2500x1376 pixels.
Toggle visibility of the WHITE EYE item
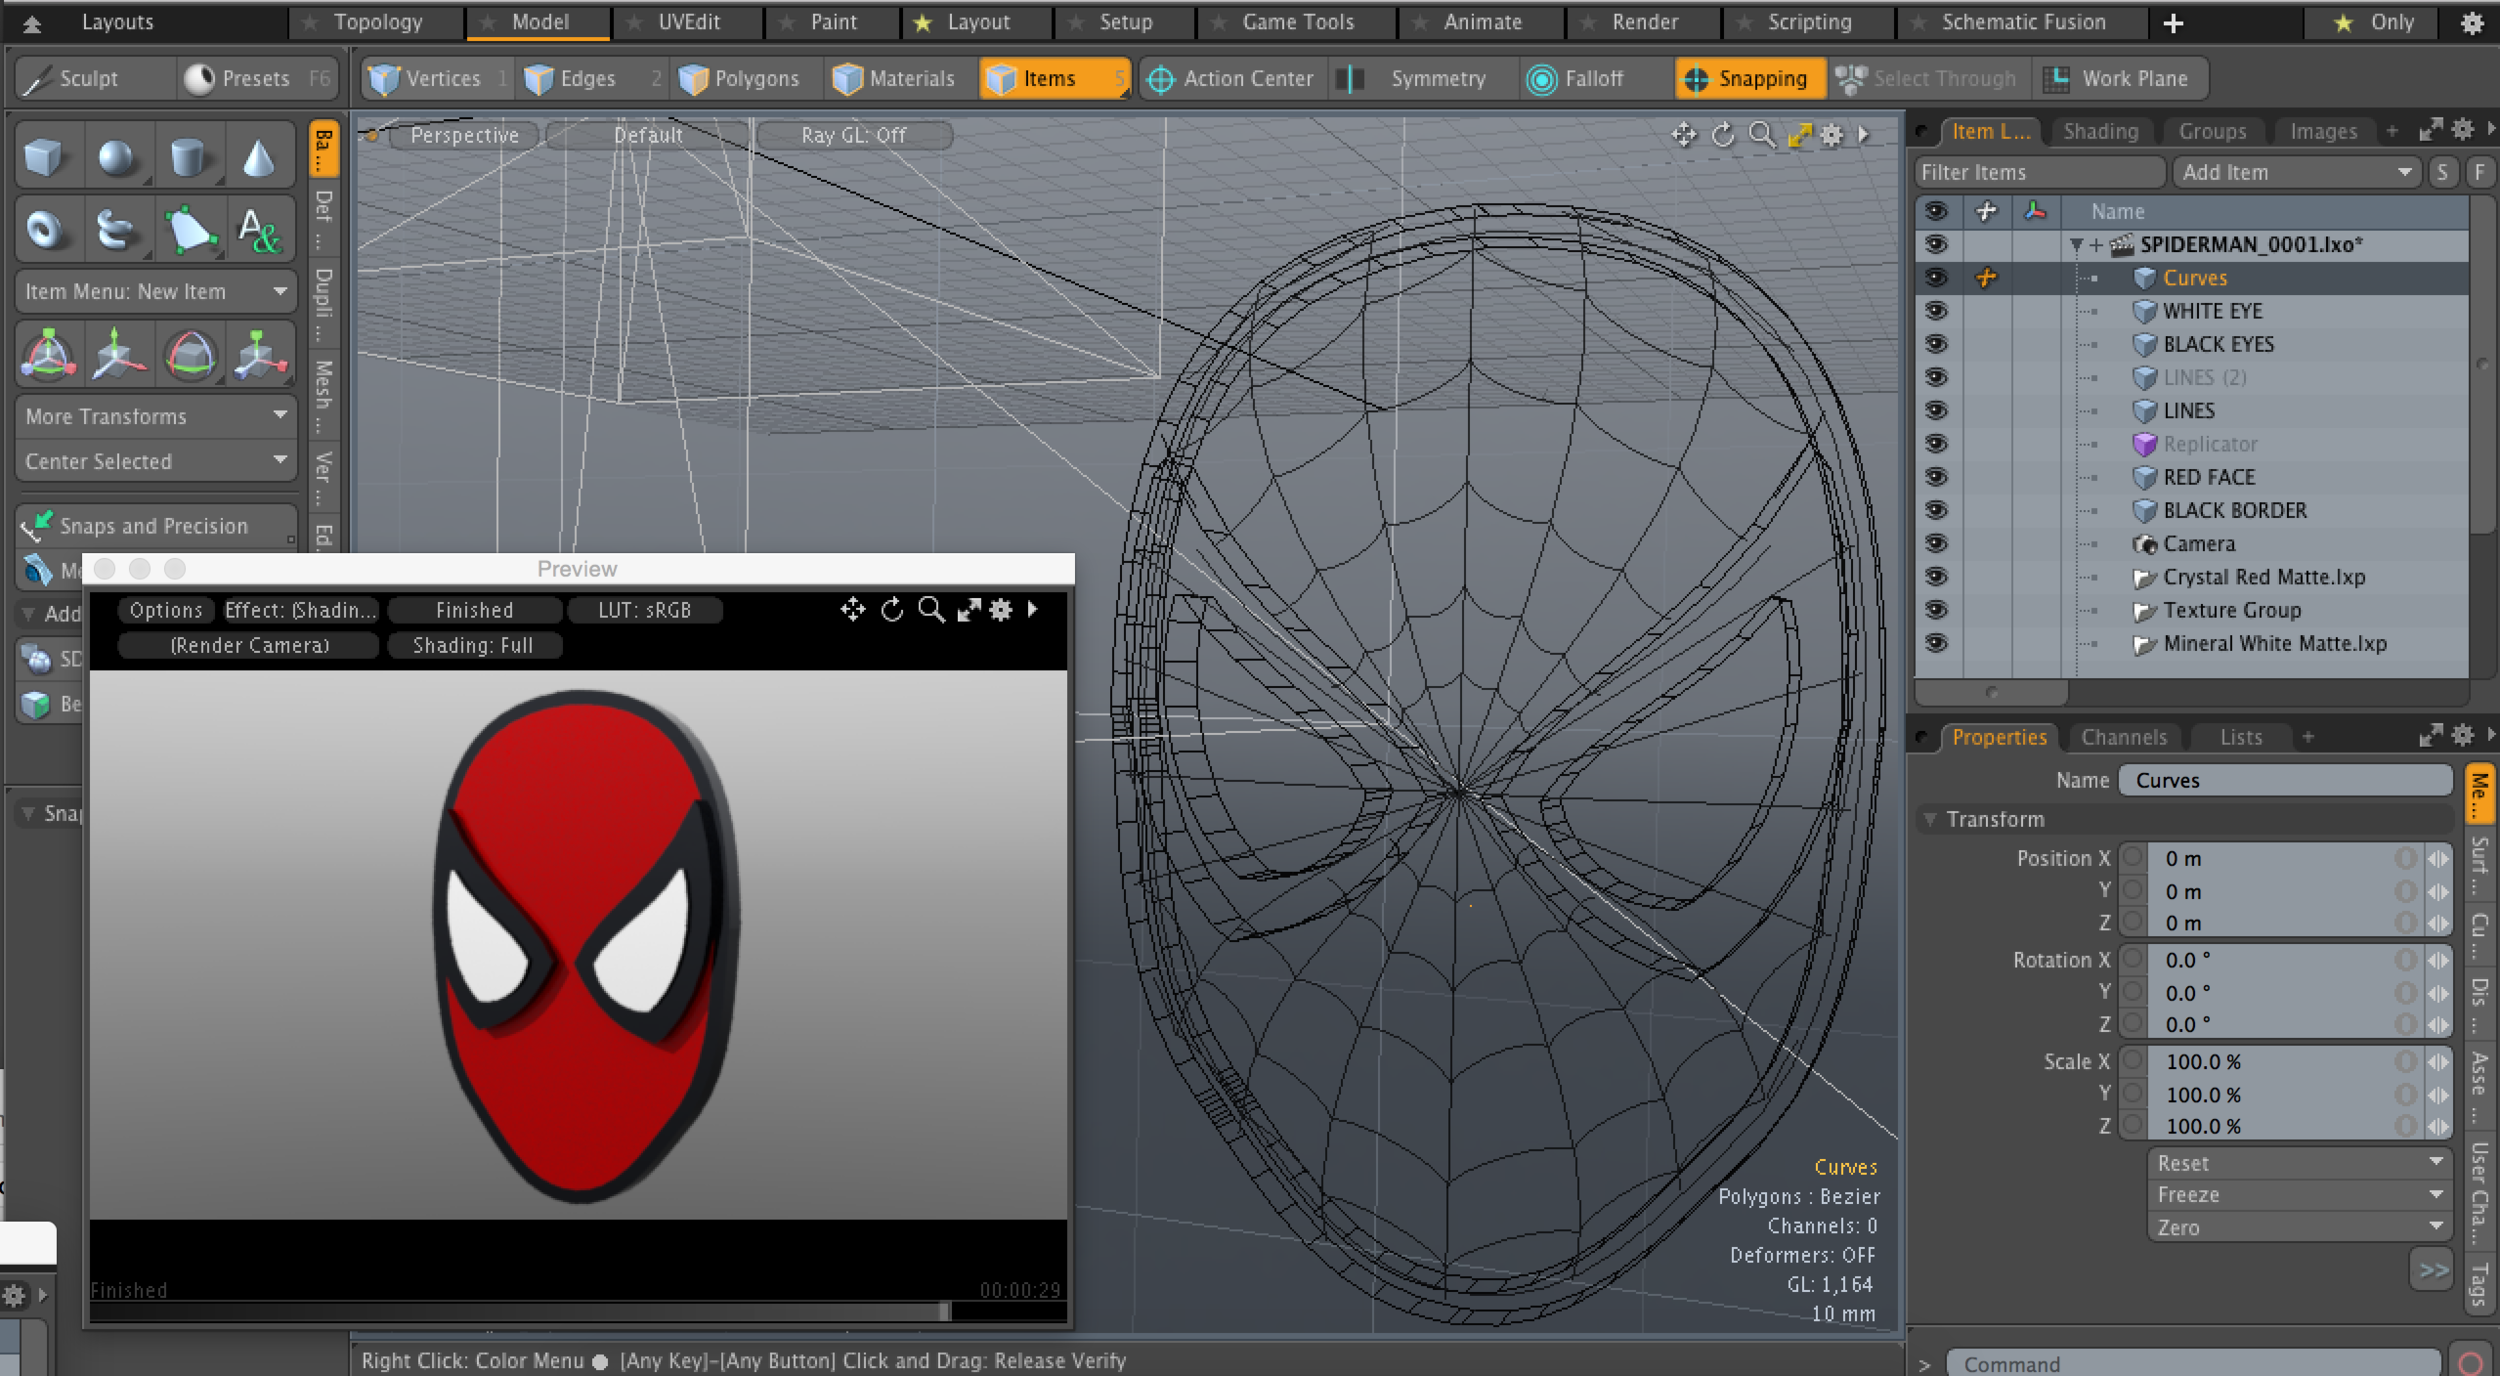point(1938,311)
